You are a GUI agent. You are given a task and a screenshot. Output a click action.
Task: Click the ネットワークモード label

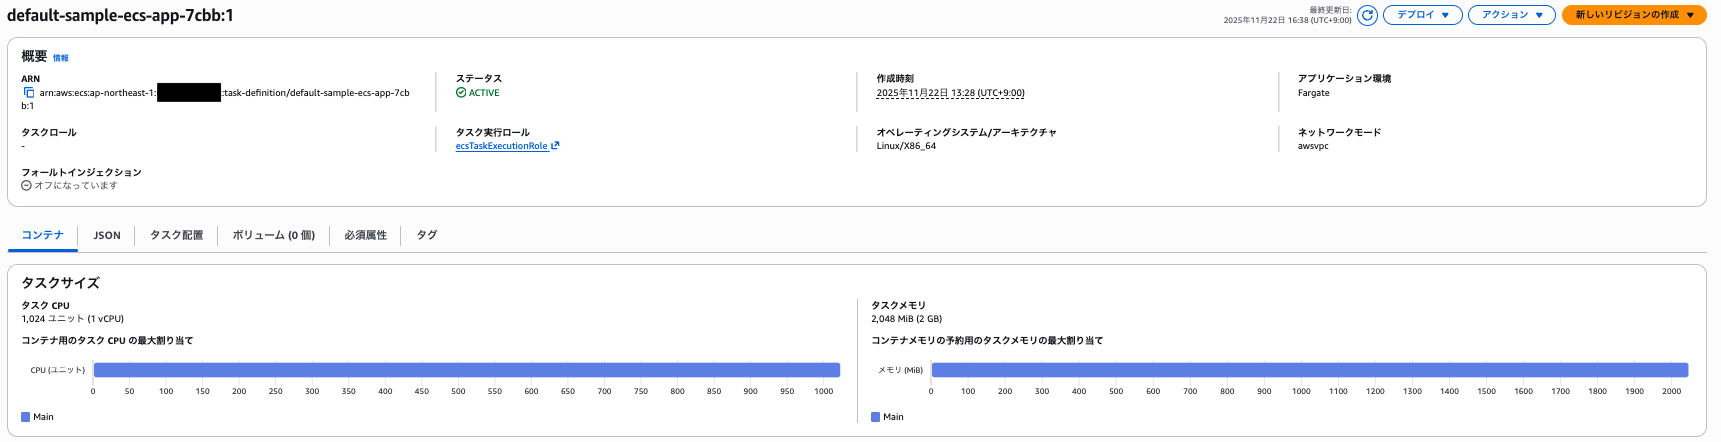pyautogui.click(x=1339, y=132)
